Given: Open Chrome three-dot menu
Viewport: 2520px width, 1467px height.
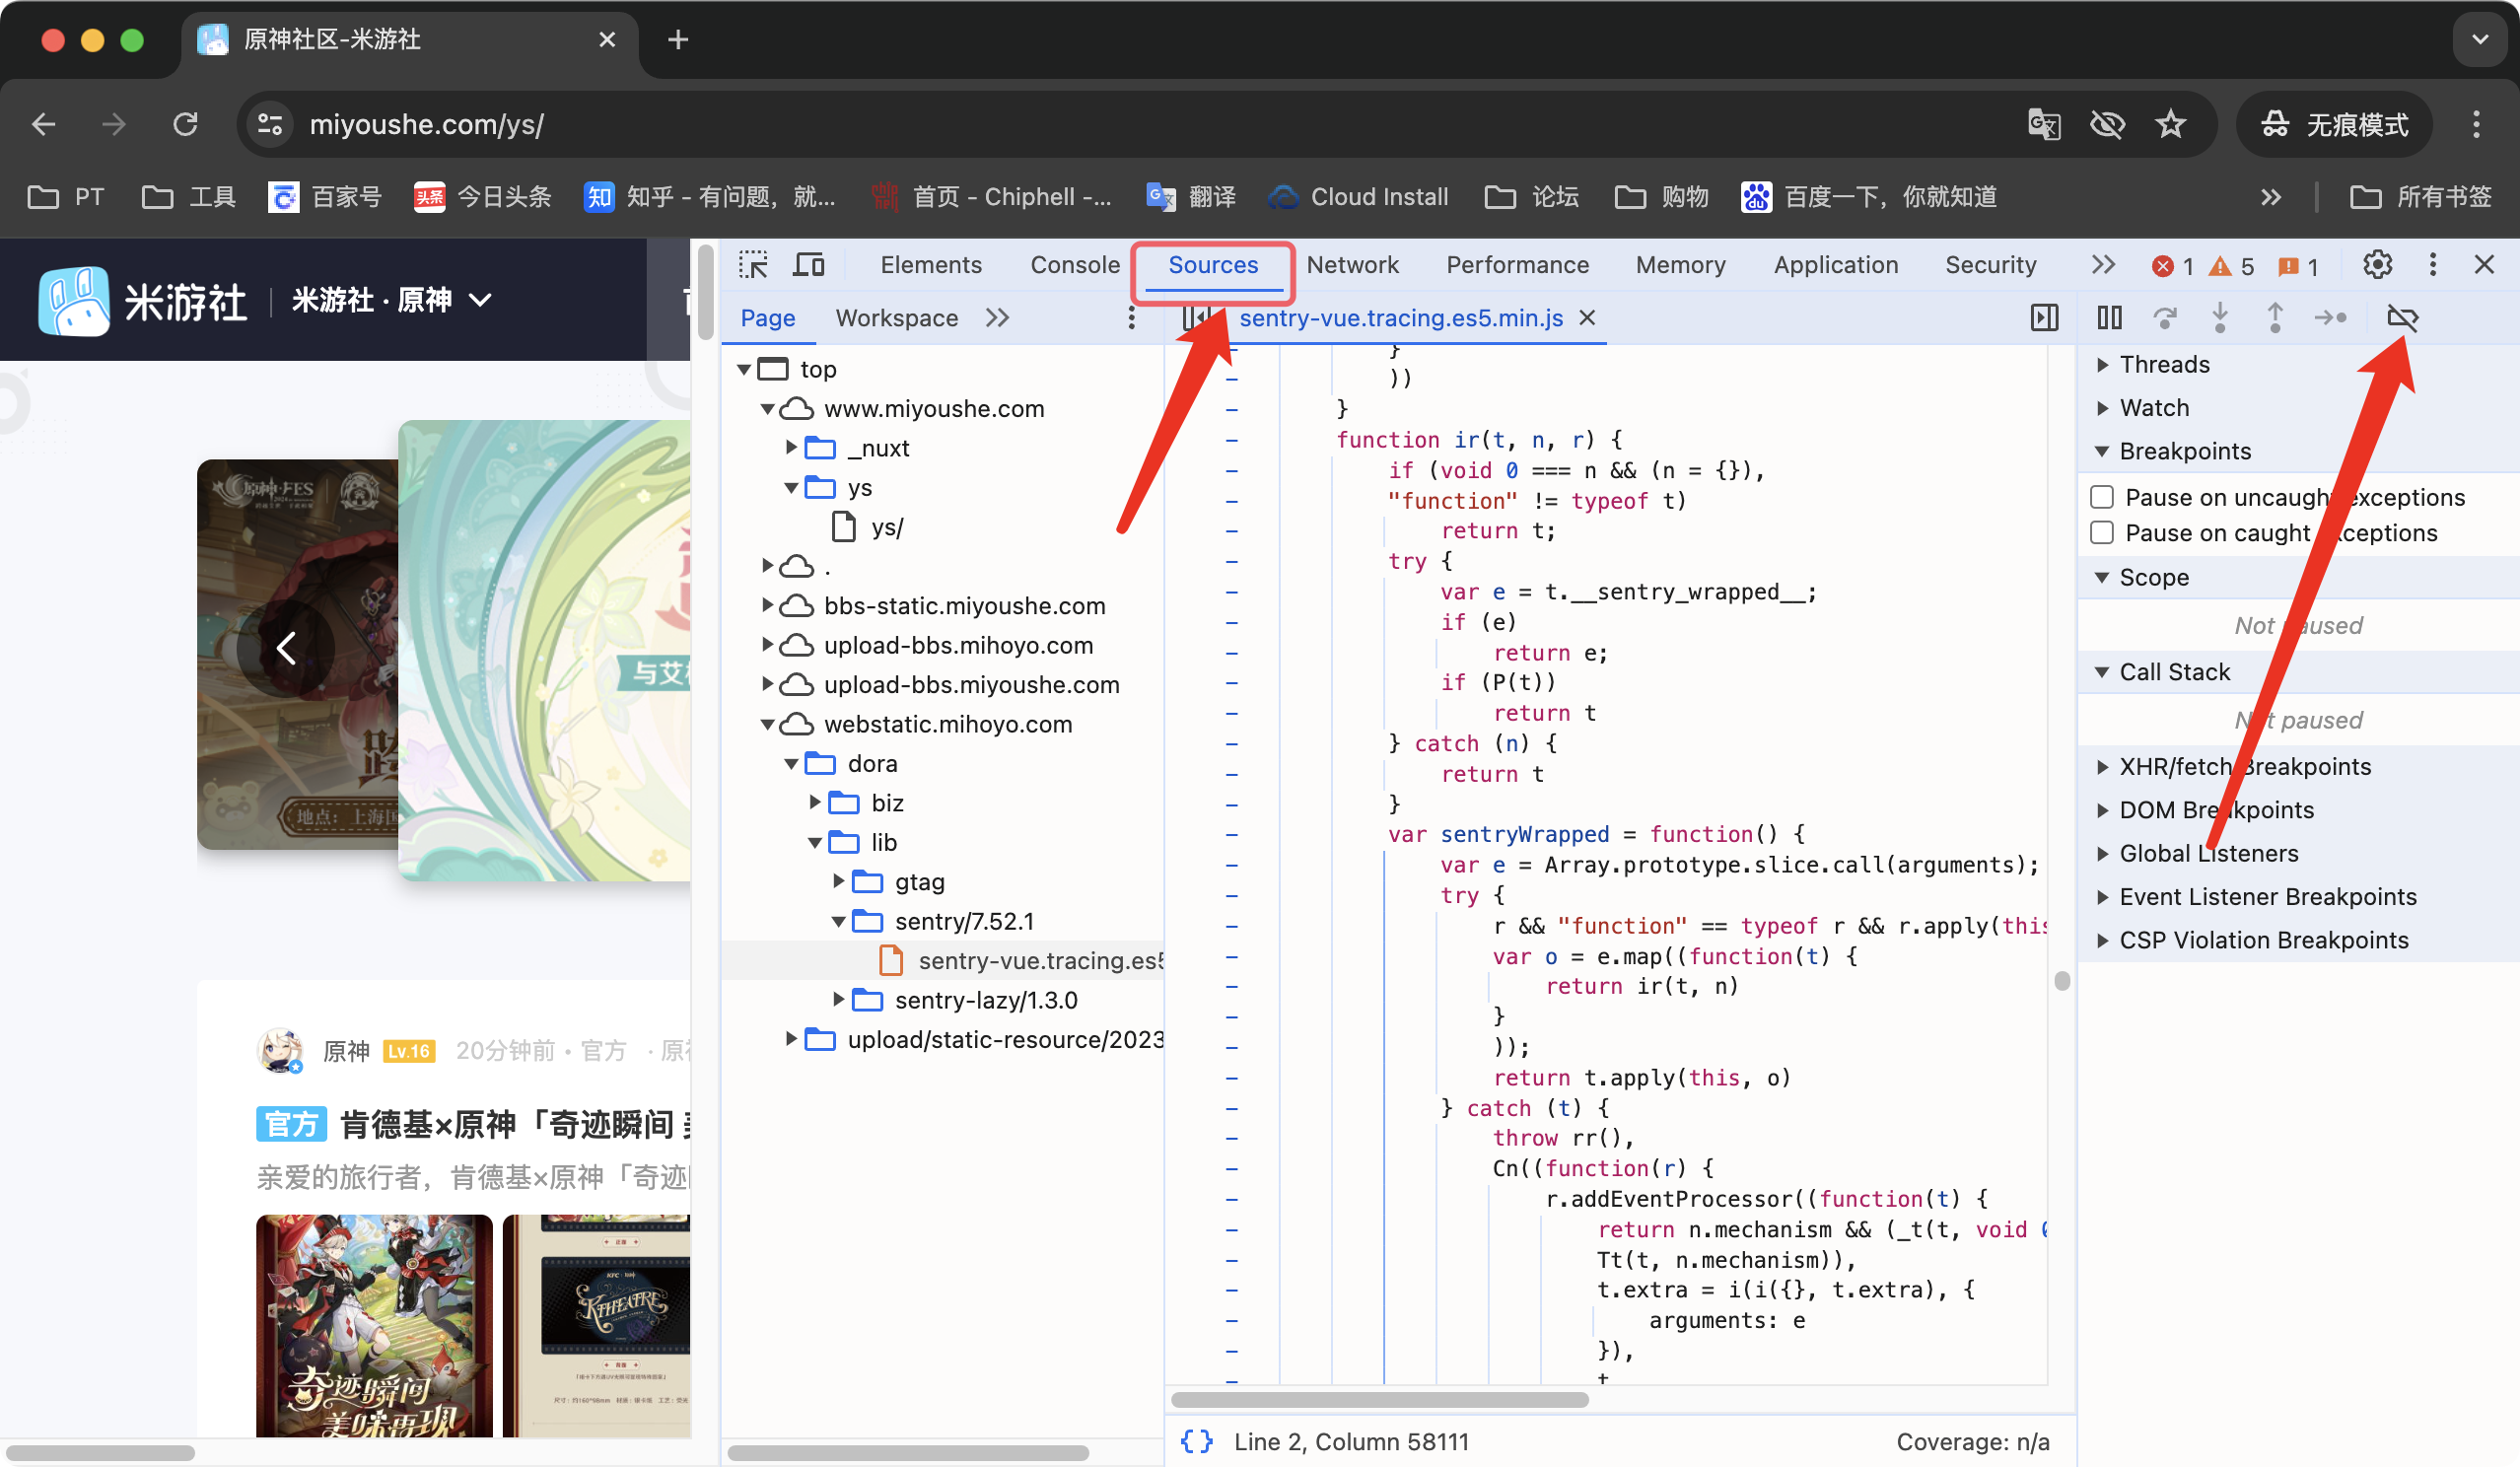Looking at the screenshot, I should click(2476, 125).
